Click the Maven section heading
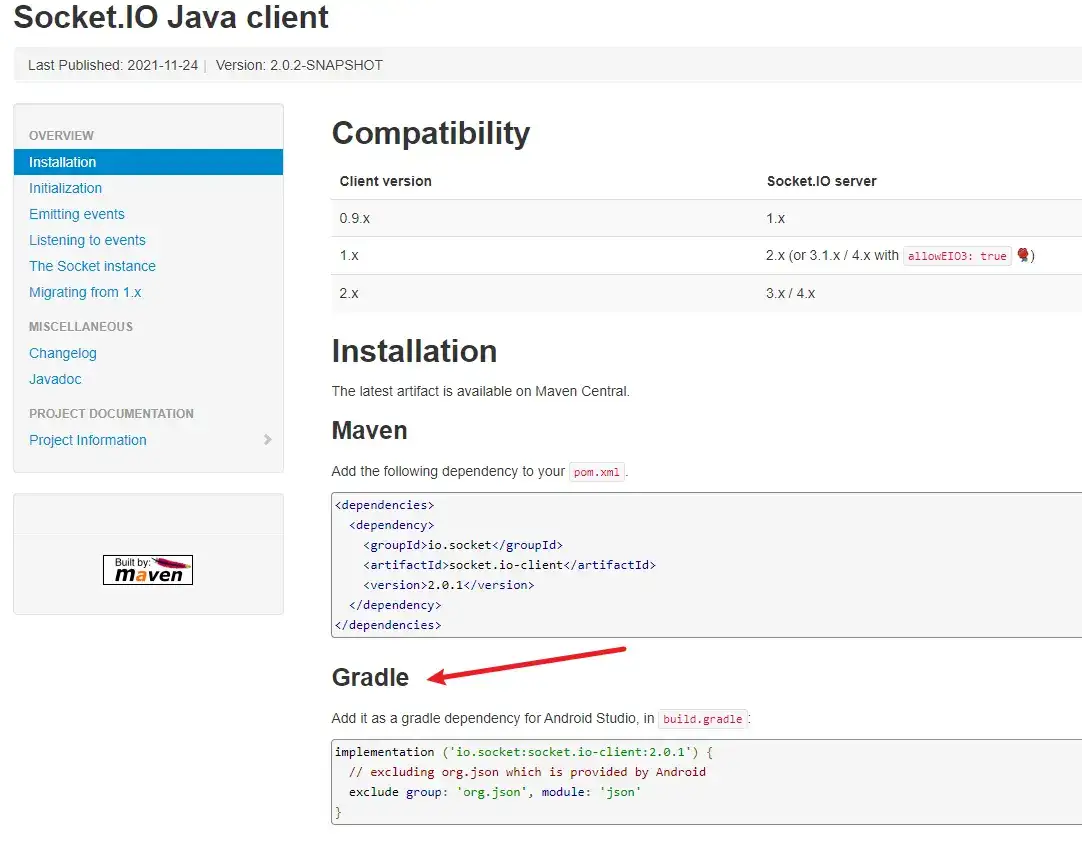 click(369, 430)
